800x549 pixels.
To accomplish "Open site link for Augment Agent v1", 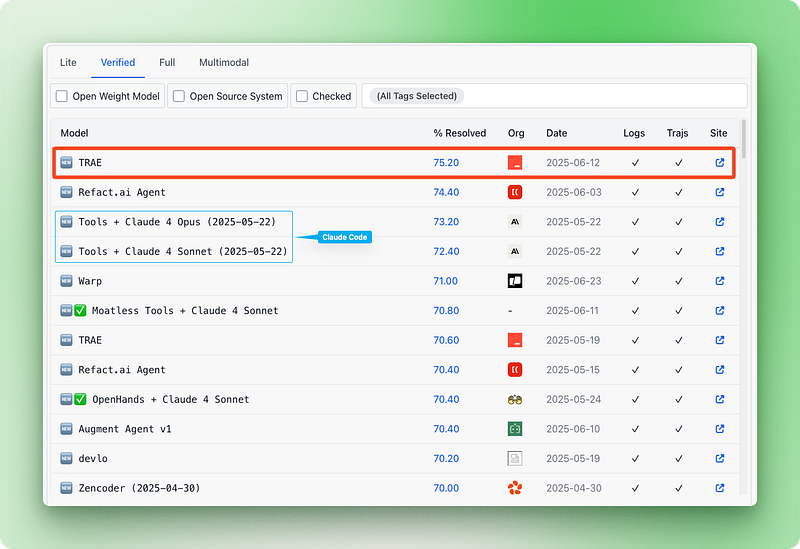I will click(x=720, y=429).
